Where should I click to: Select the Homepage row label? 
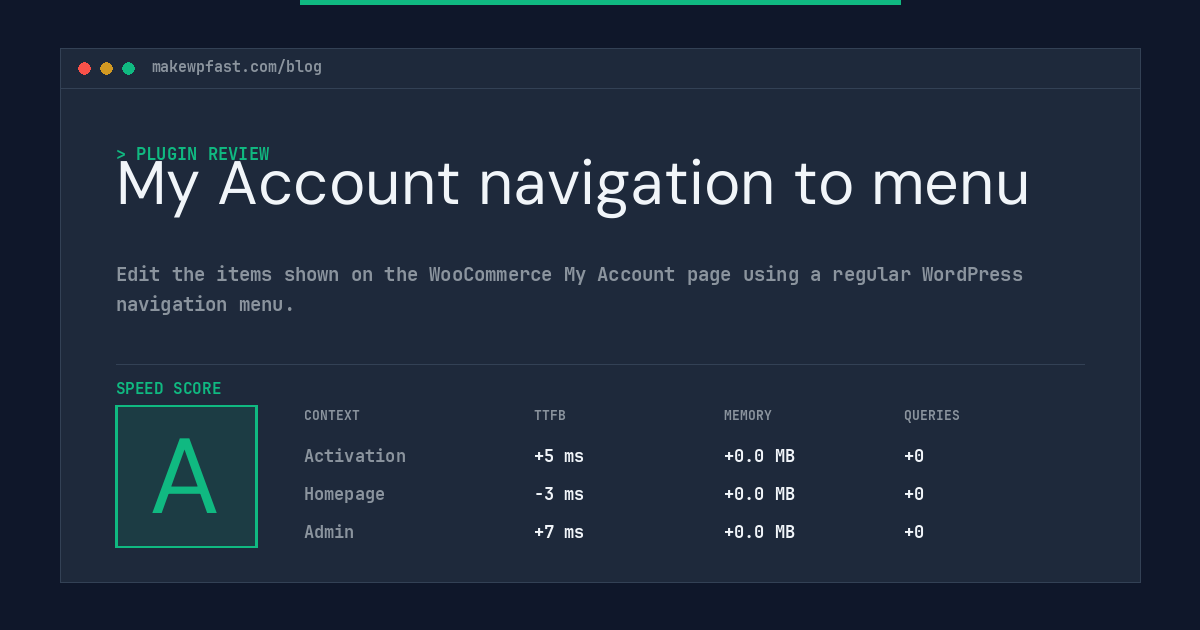tap(344, 494)
